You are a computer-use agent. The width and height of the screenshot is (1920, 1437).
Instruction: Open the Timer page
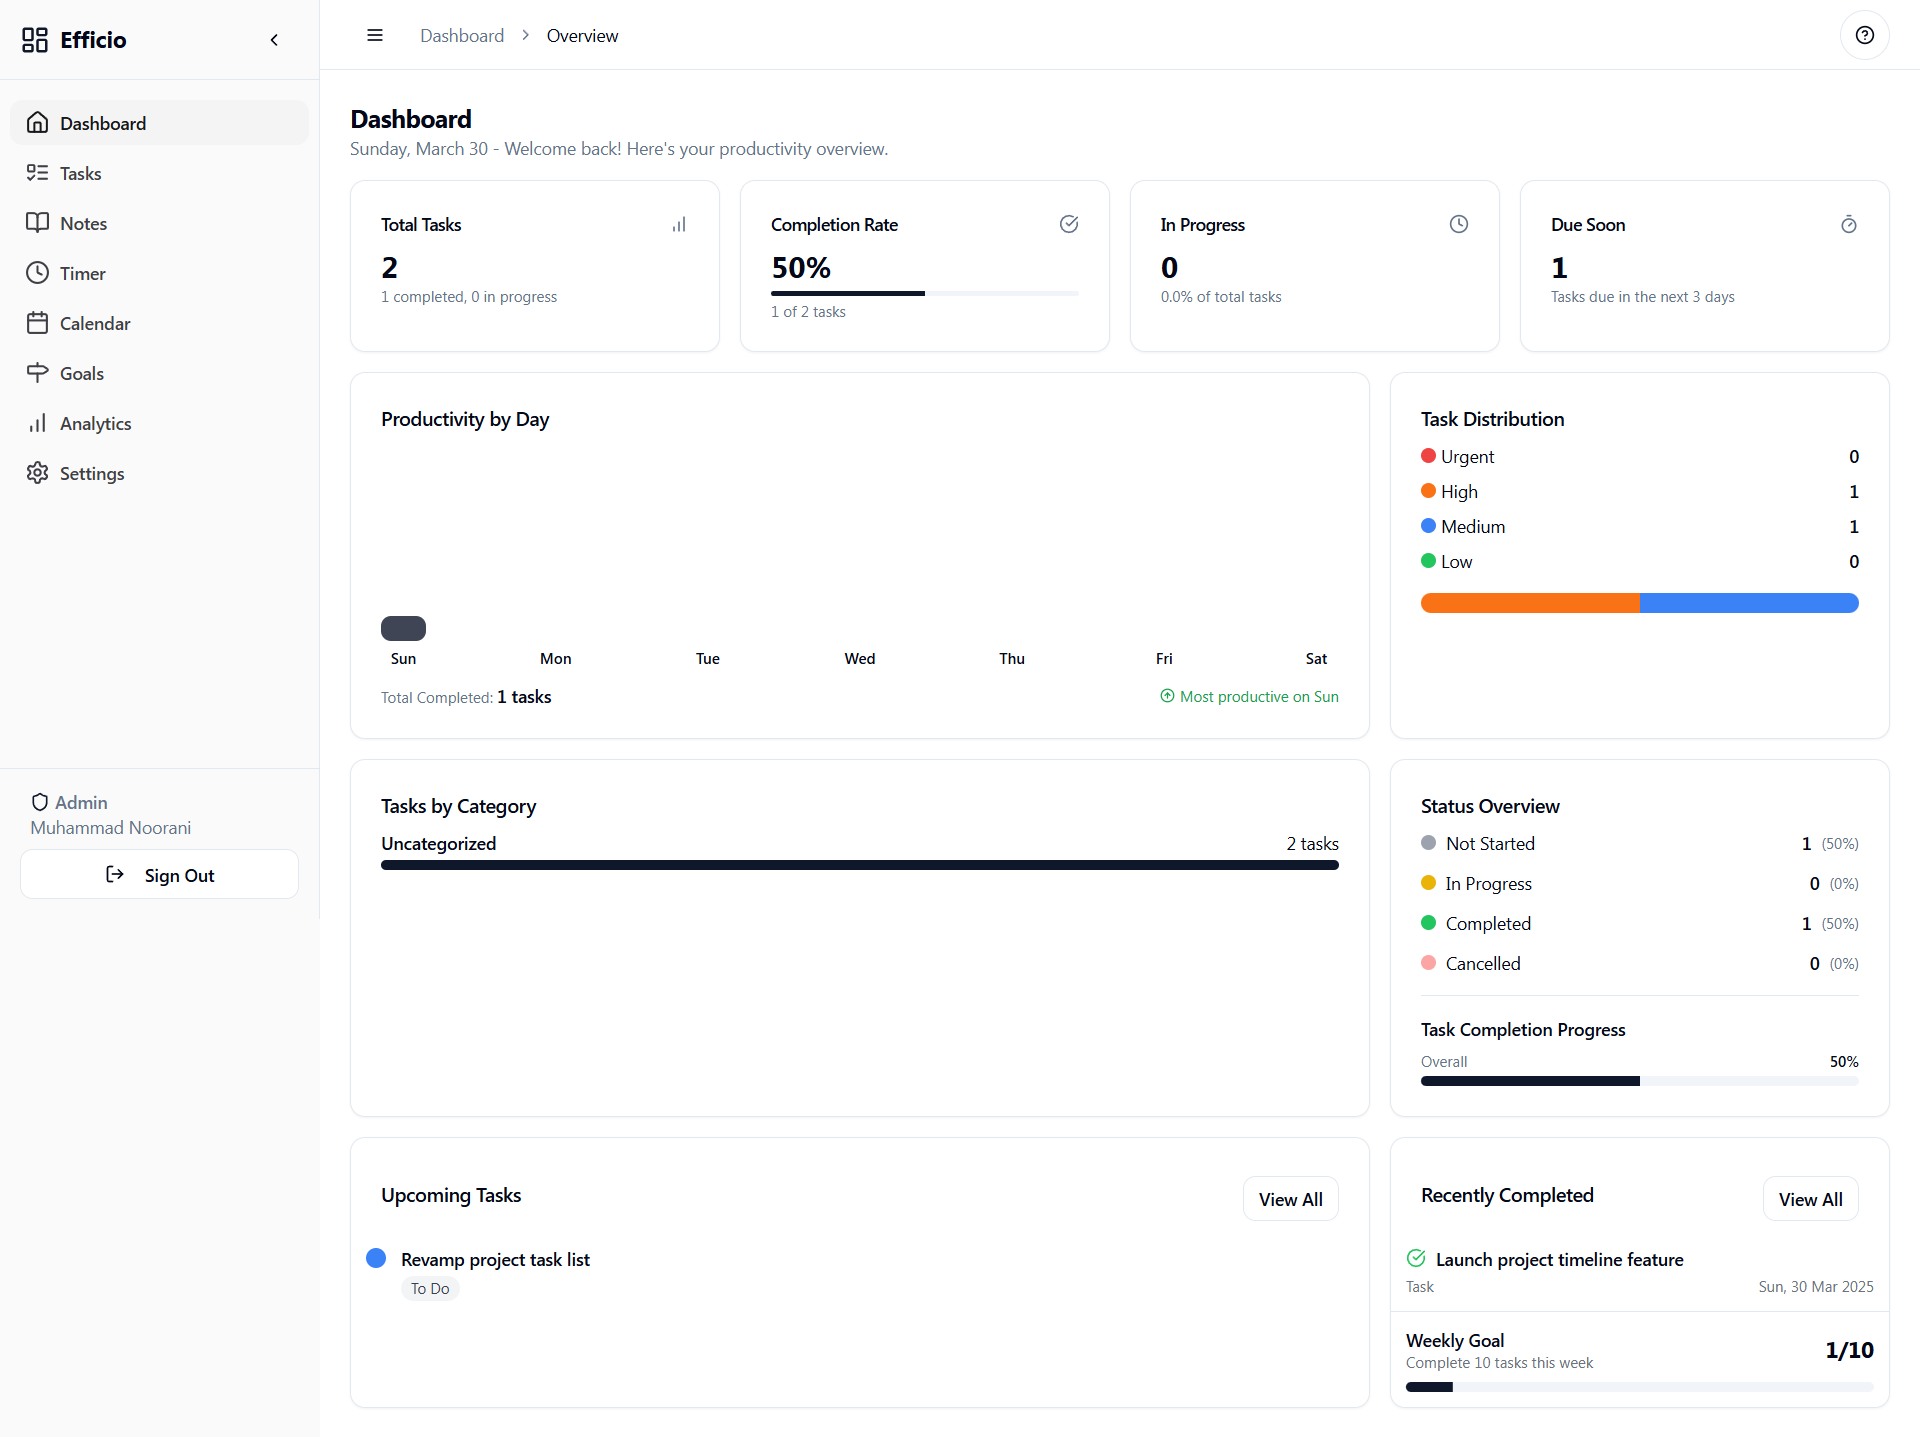click(x=160, y=273)
